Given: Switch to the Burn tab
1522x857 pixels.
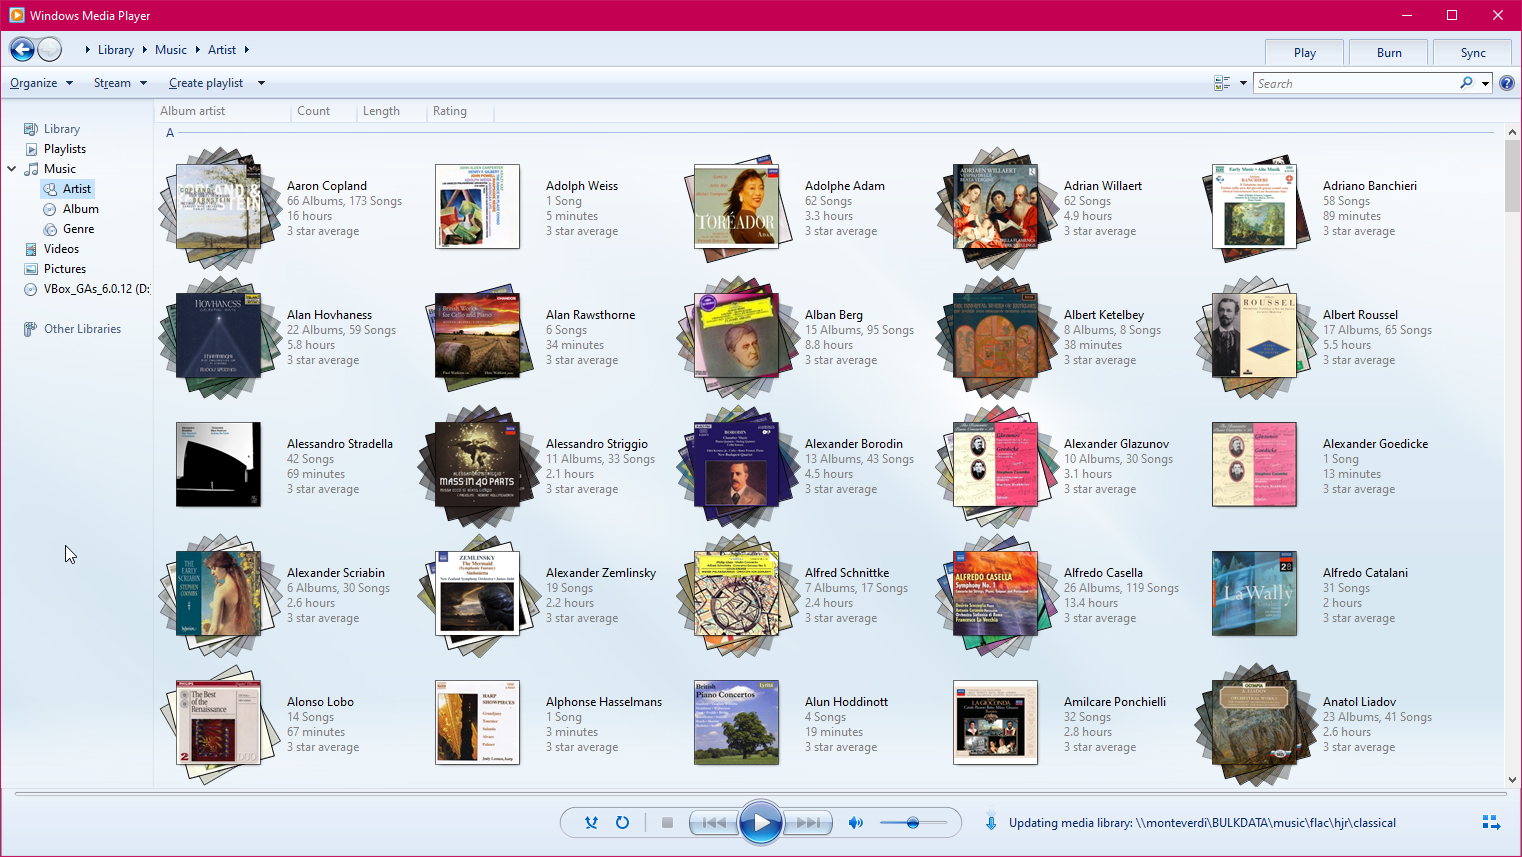Looking at the screenshot, I should tap(1389, 53).
